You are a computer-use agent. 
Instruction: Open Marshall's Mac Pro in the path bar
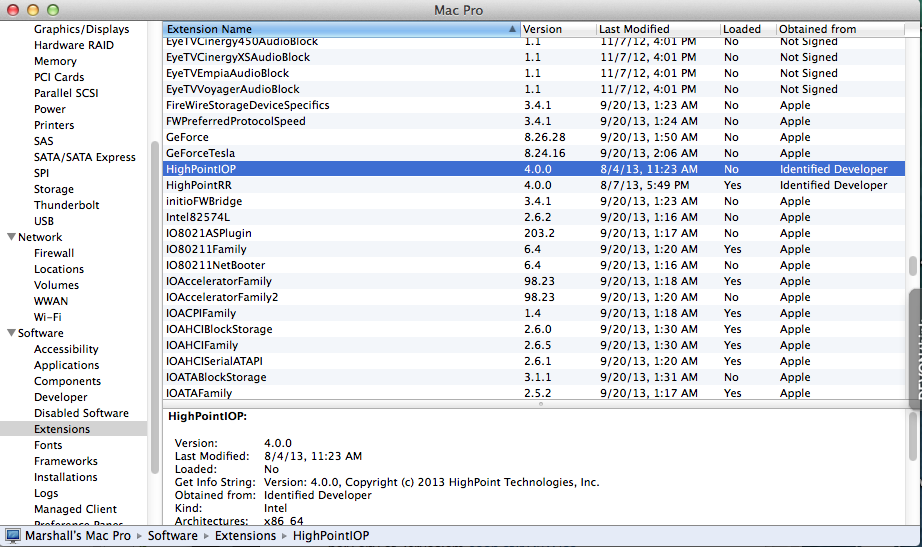point(78,536)
